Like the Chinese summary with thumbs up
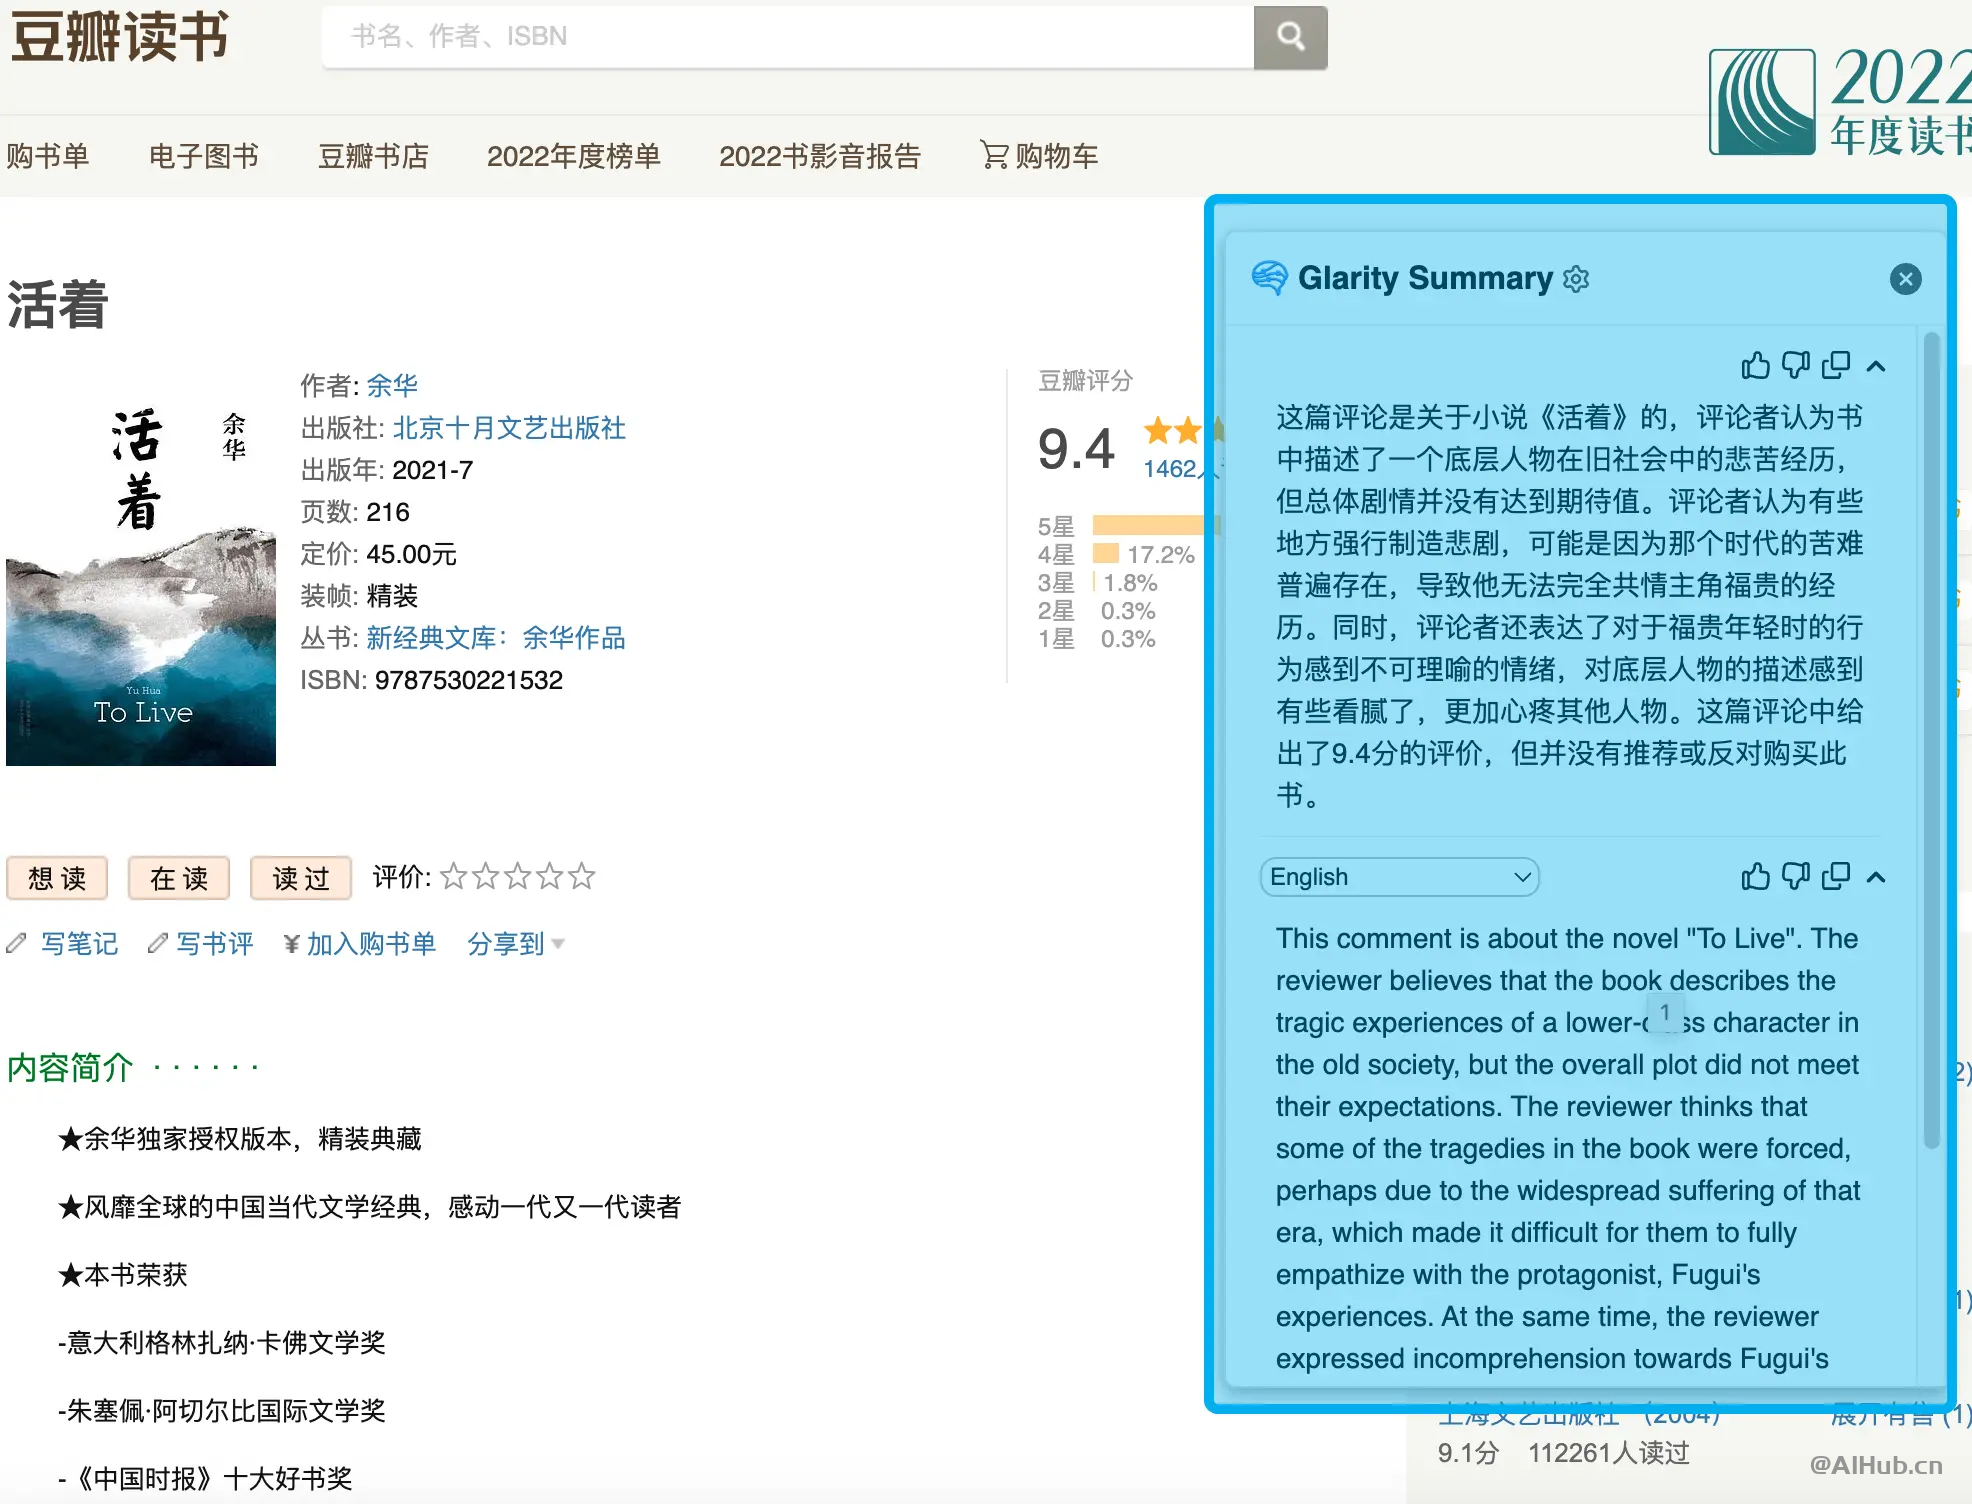The width and height of the screenshot is (1972, 1504). pyautogui.click(x=1755, y=366)
